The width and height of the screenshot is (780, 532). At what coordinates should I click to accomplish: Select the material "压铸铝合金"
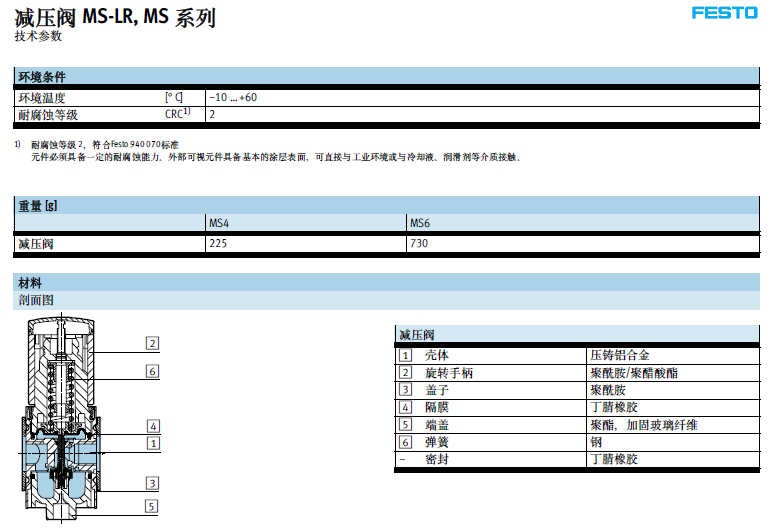[x=620, y=355]
